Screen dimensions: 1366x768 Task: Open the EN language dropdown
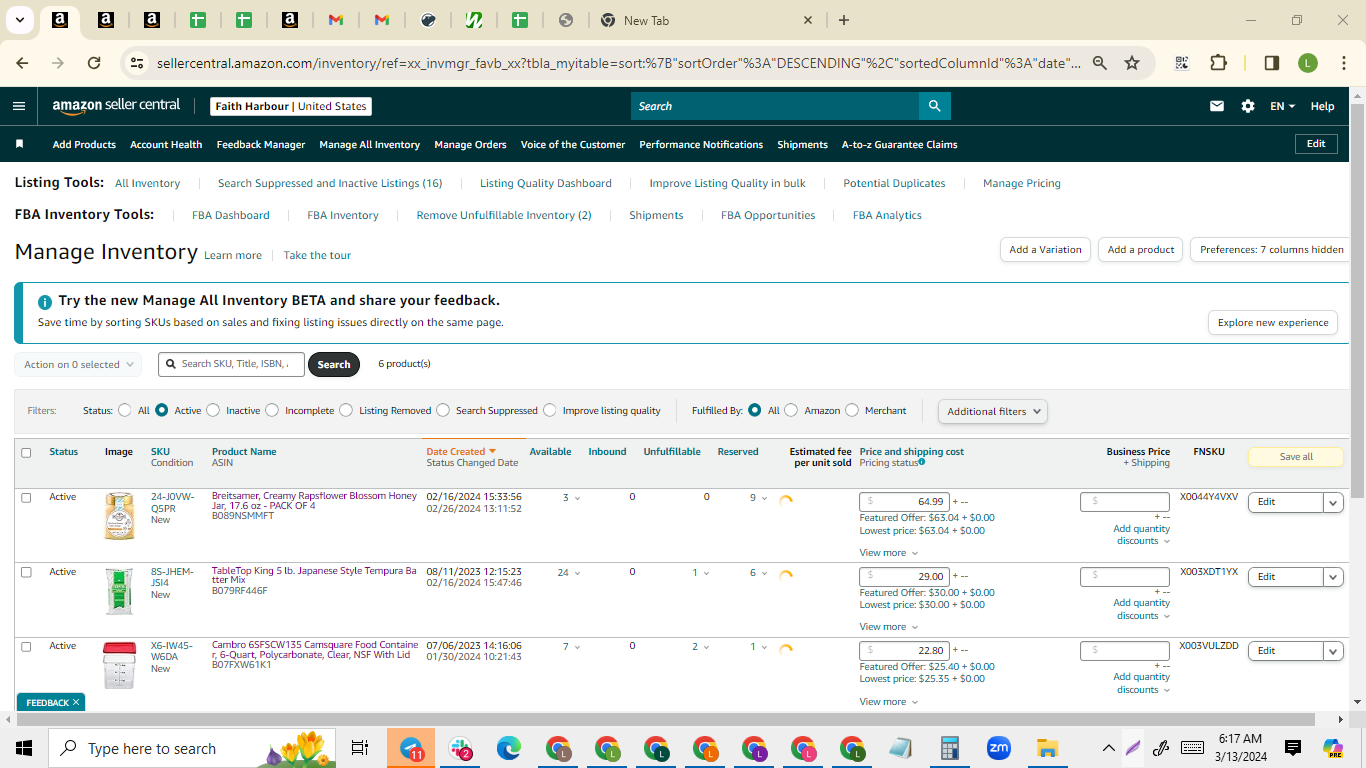pos(1282,106)
